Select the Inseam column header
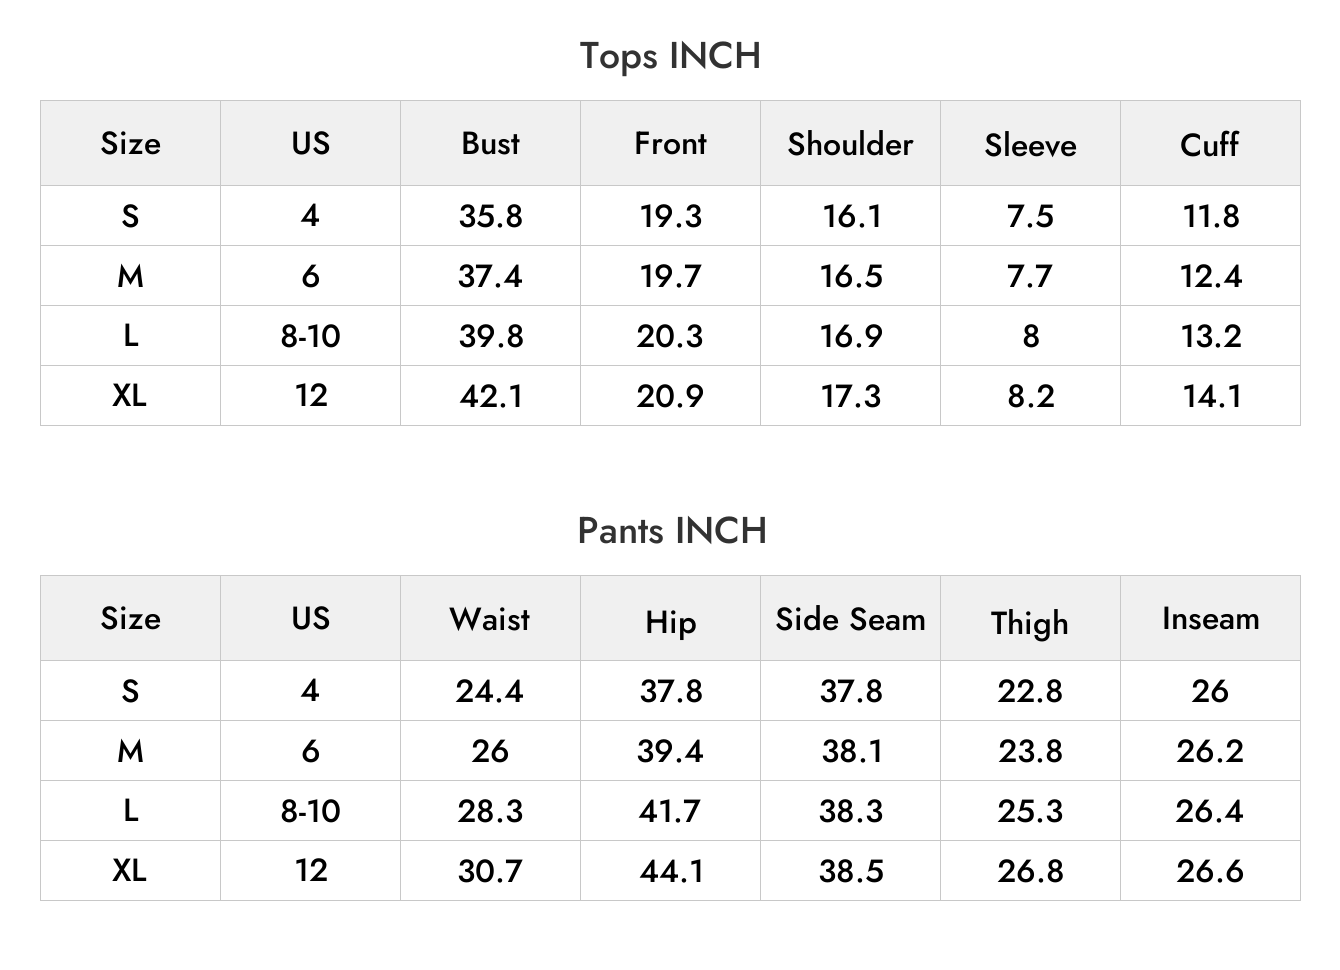 pyautogui.click(x=1210, y=619)
